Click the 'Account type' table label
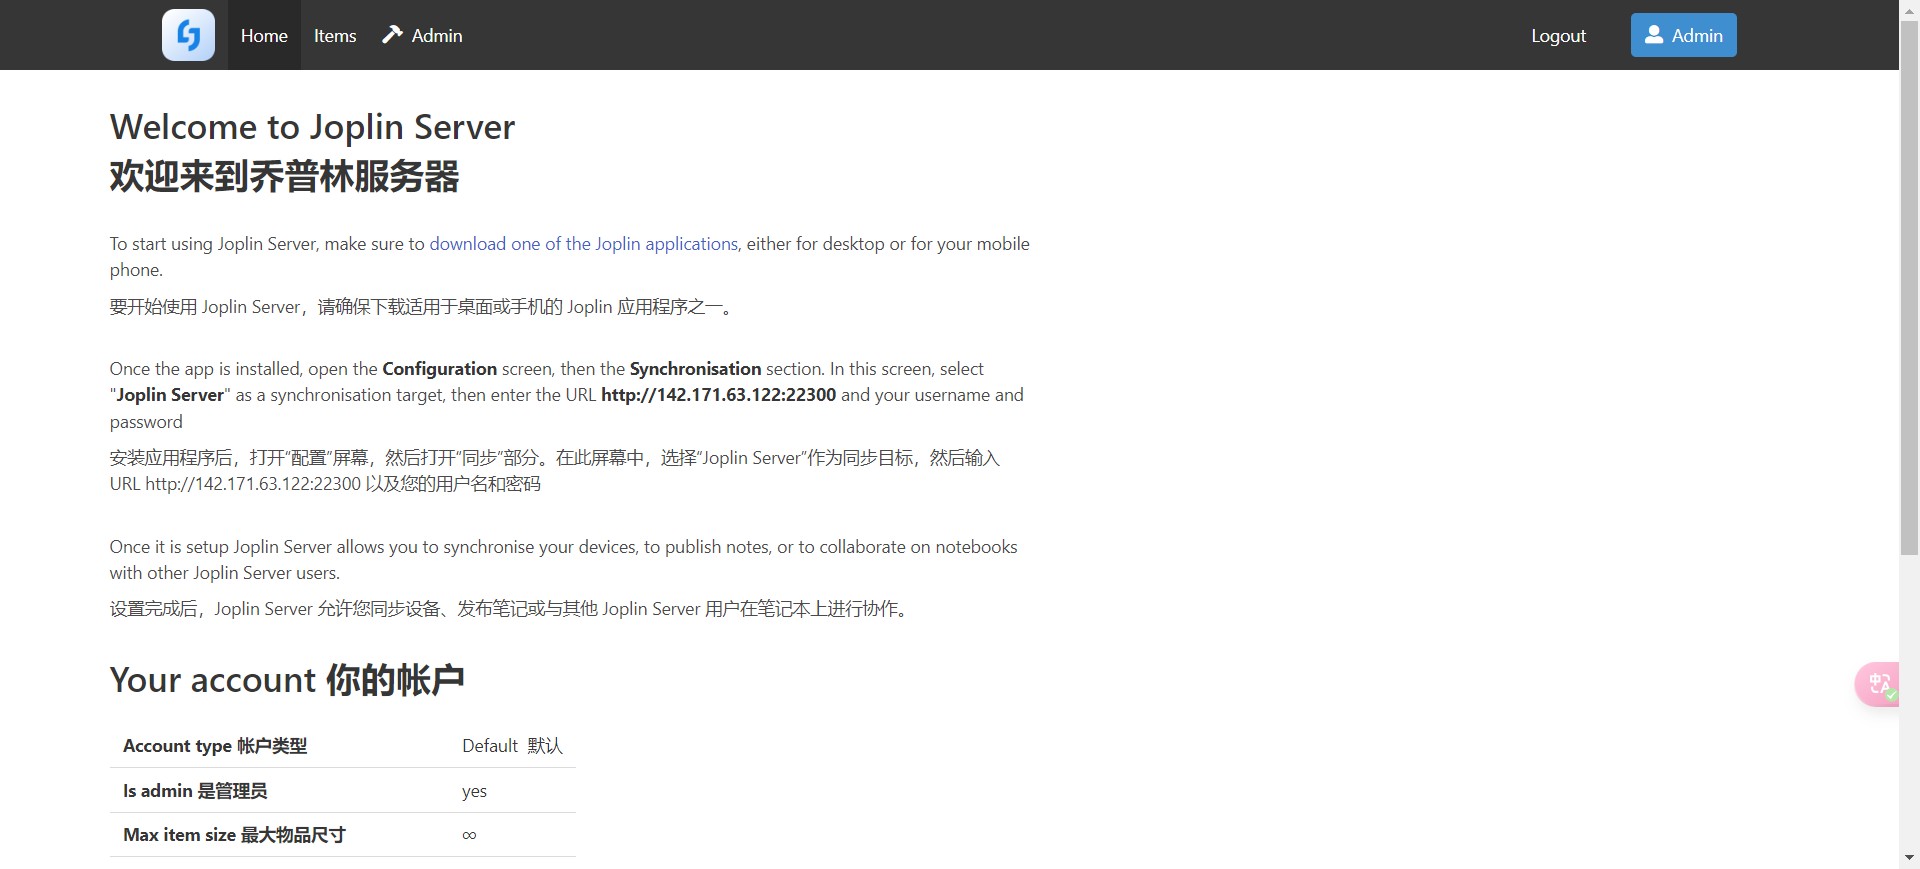 (x=215, y=746)
